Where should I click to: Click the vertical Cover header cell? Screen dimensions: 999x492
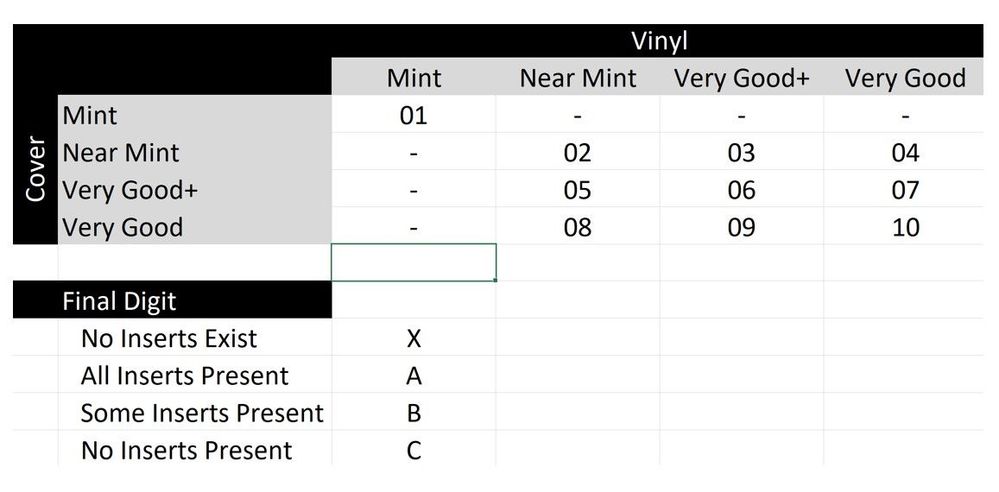tap(35, 170)
